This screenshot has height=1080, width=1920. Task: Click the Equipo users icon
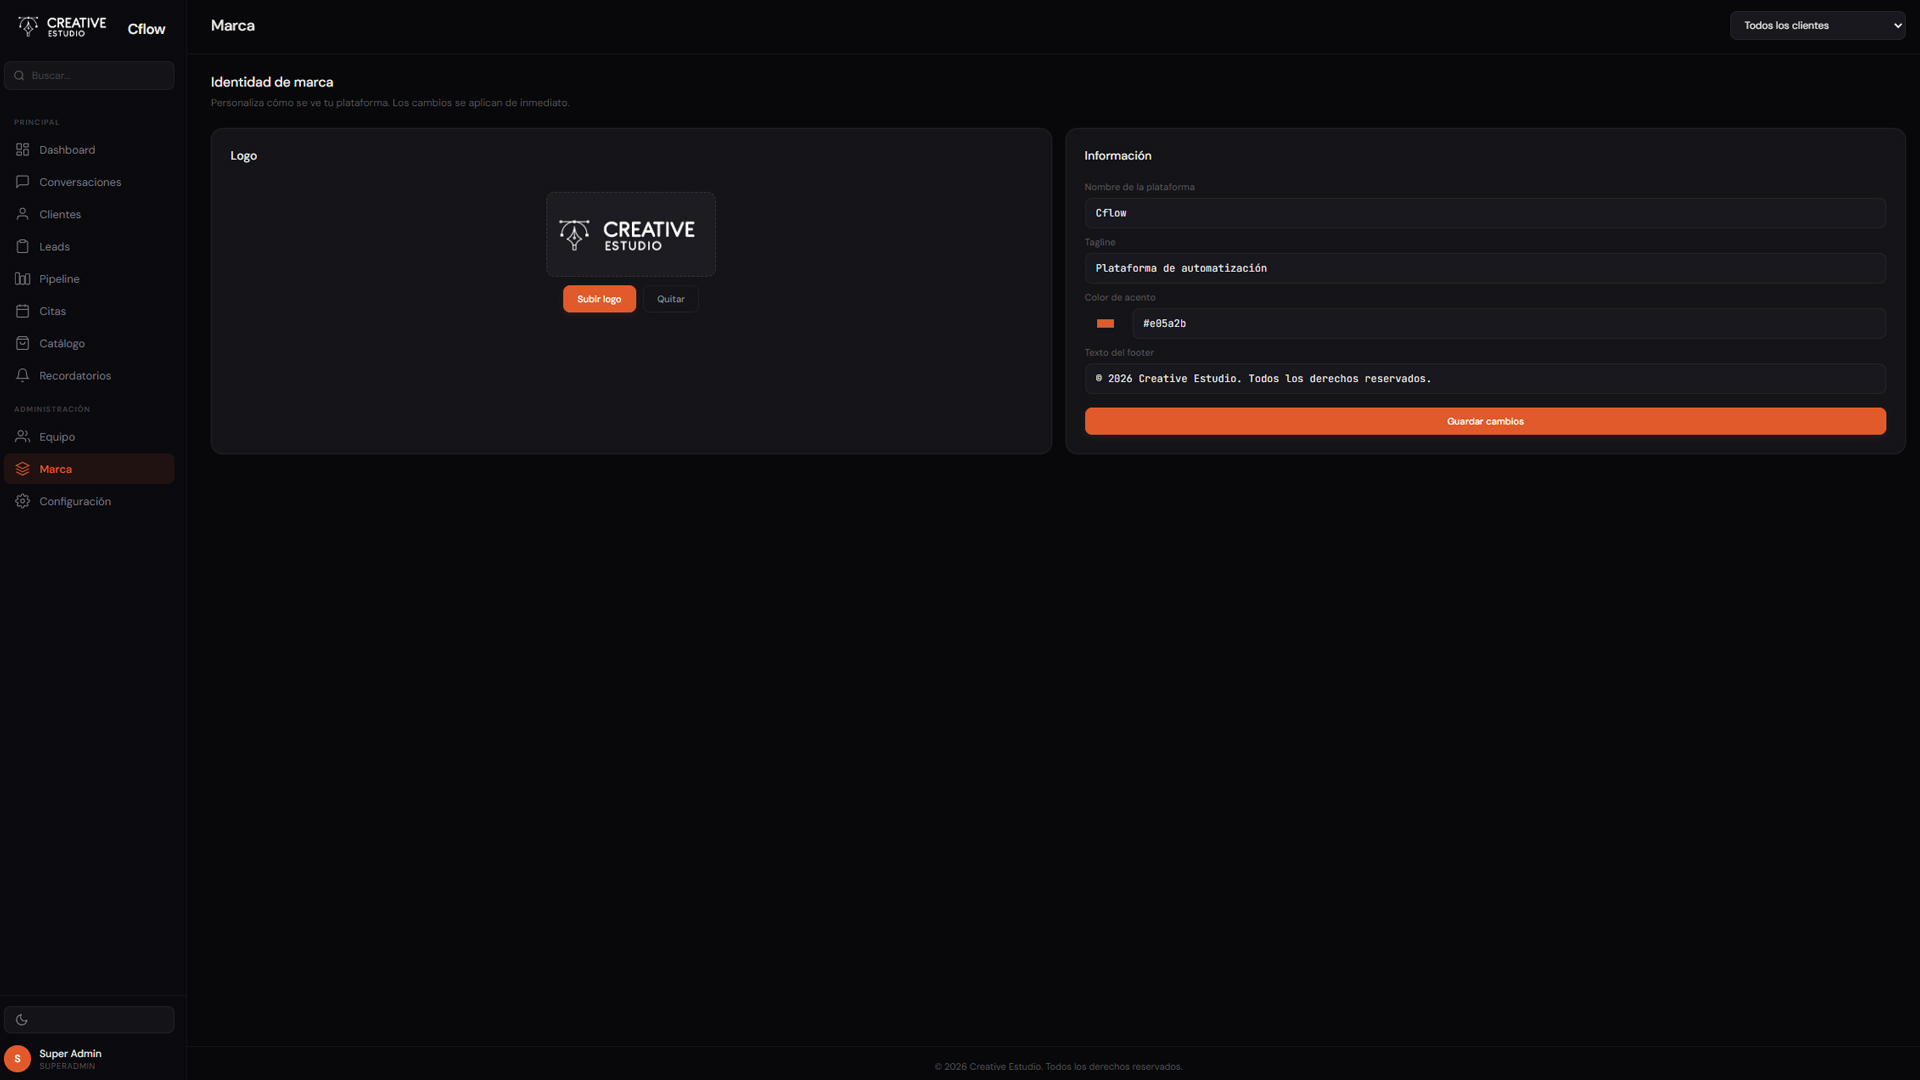click(x=22, y=437)
